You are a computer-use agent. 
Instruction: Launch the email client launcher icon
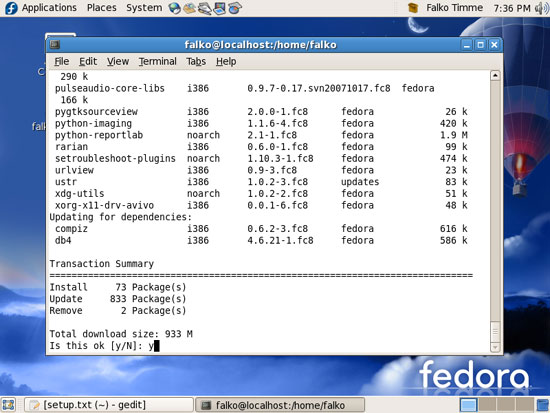click(189, 8)
